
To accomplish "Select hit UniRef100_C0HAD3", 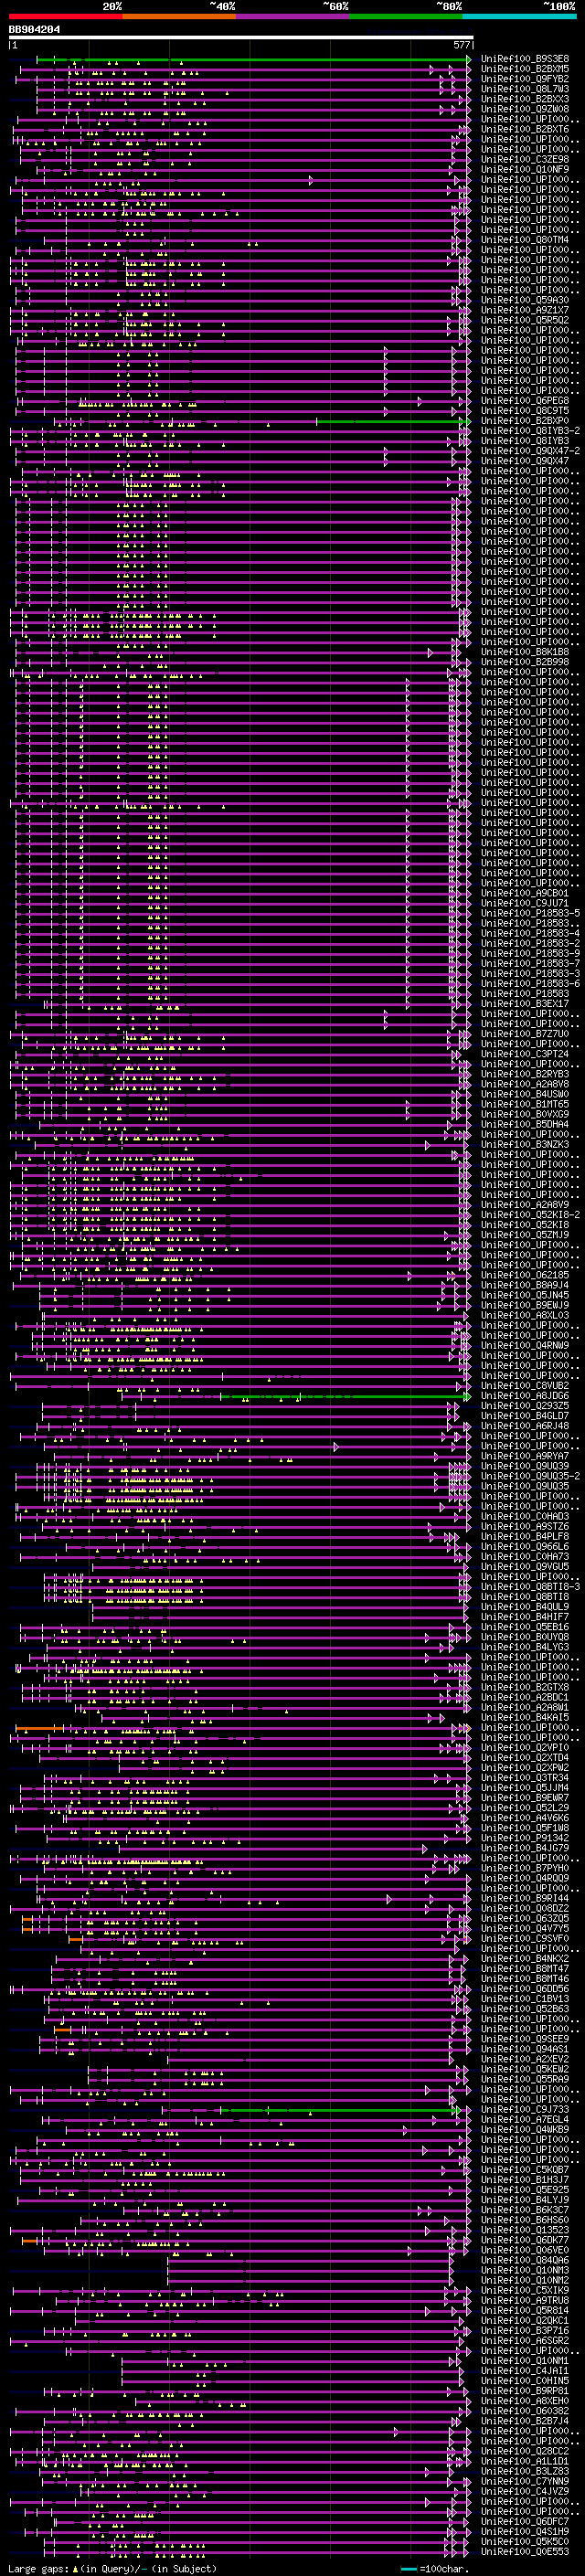I will tap(525, 1516).
